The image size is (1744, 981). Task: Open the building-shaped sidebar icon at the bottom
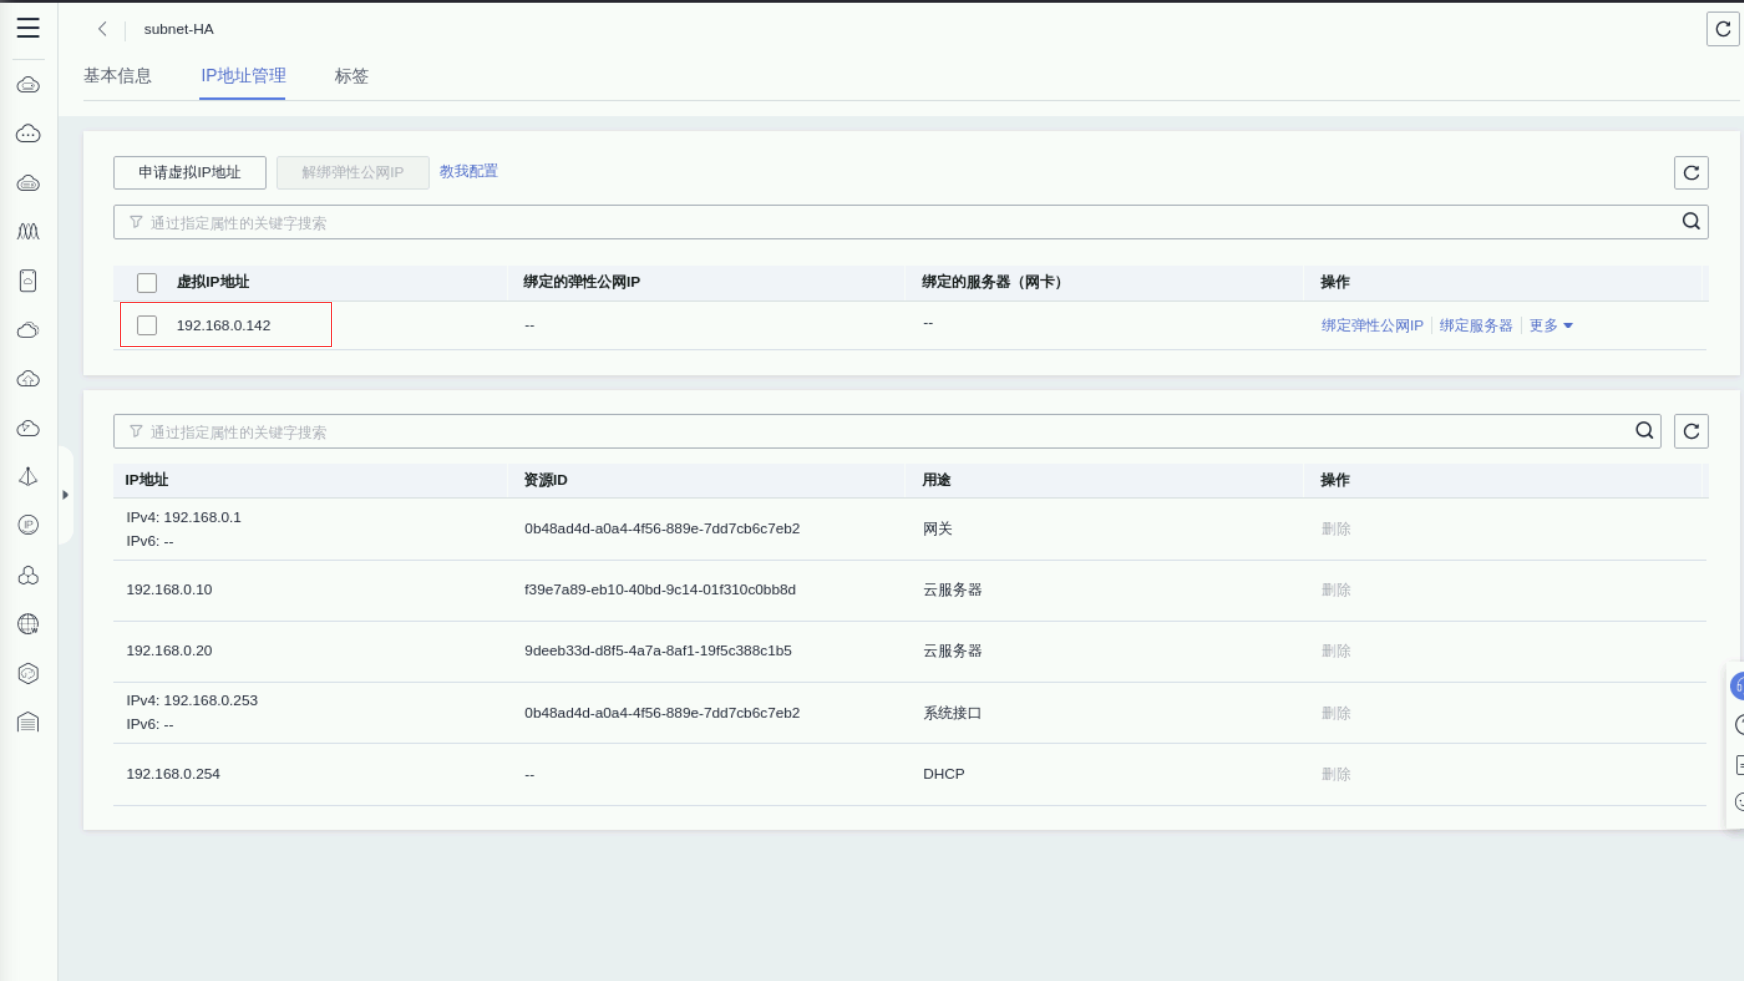(x=28, y=722)
